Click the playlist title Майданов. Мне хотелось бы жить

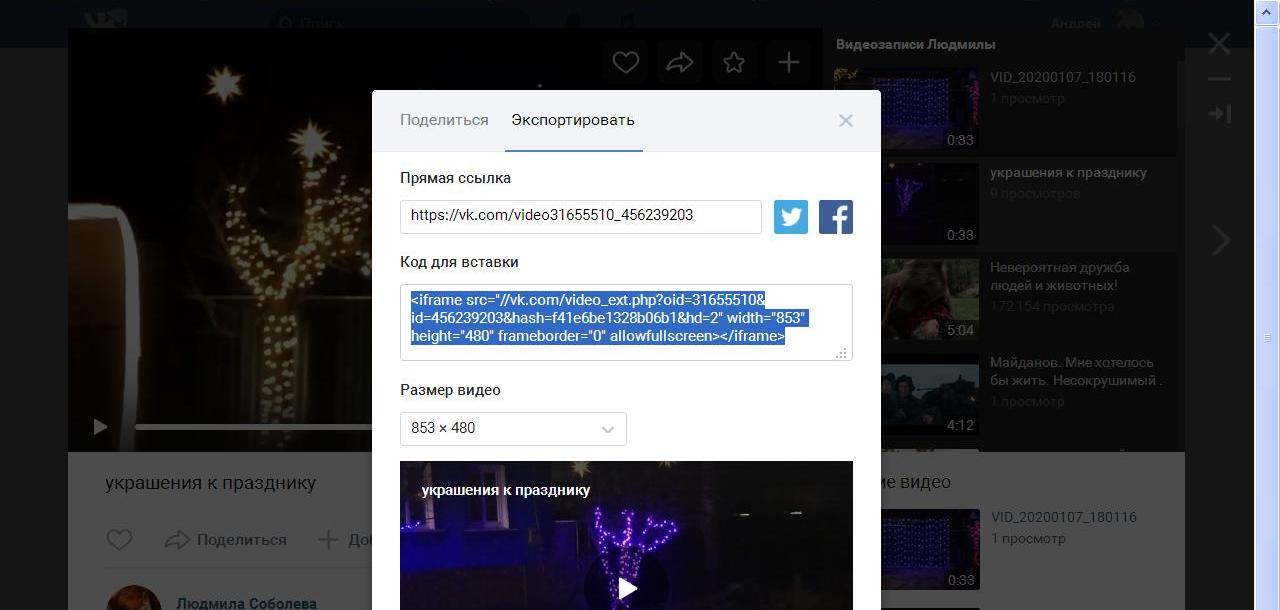(1076, 371)
